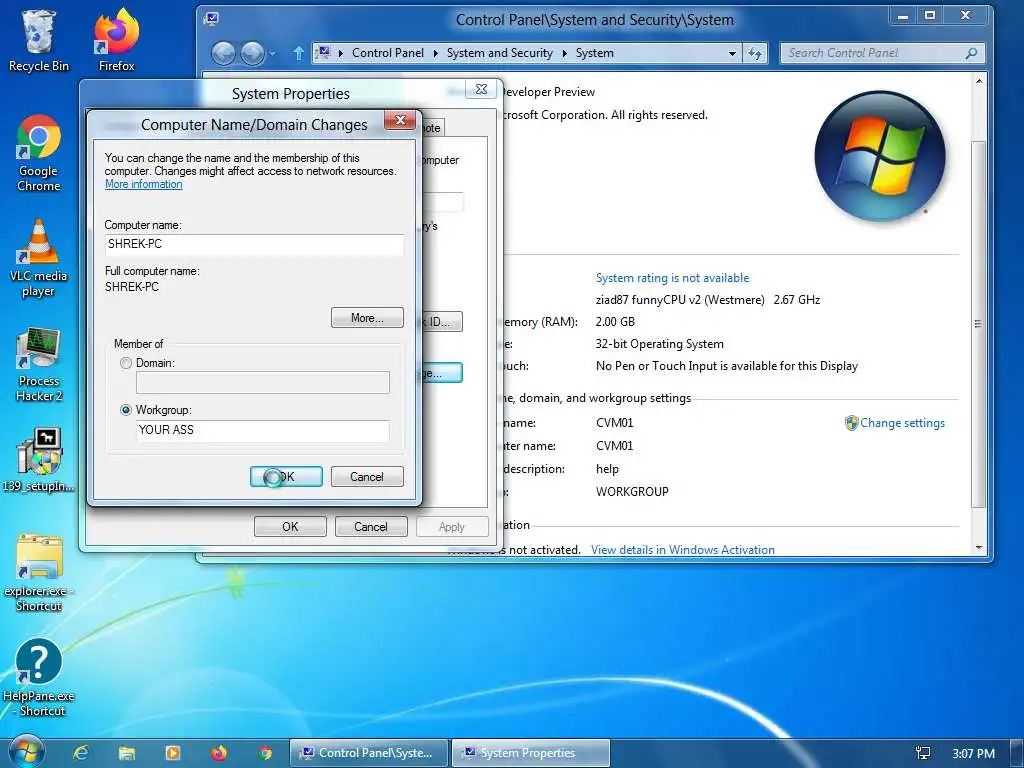The image size is (1024, 768).
Task: Launch Internet Explorer from the taskbar
Action: [x=80, y=753]
